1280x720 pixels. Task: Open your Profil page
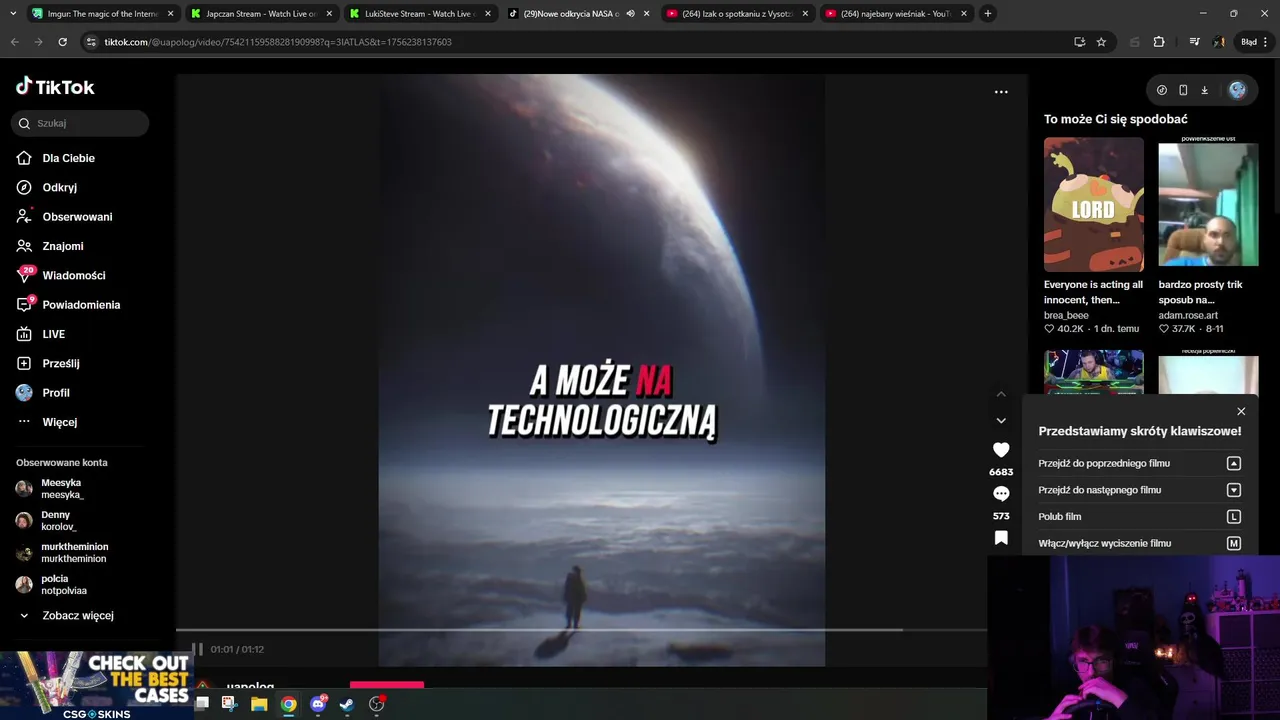pos(56,393)
